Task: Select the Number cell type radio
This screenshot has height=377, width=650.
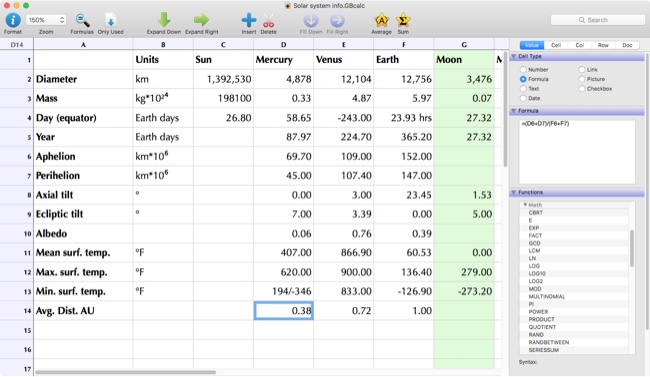Action: (x=523, y=70)
